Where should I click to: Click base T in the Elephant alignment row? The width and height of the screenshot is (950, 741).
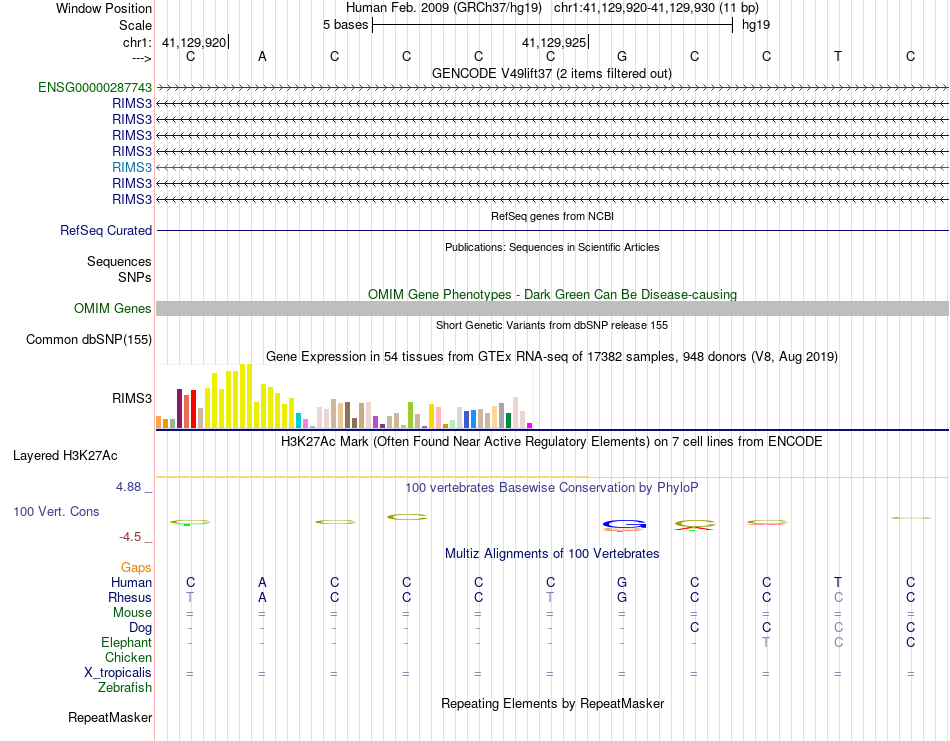(766, 642)
